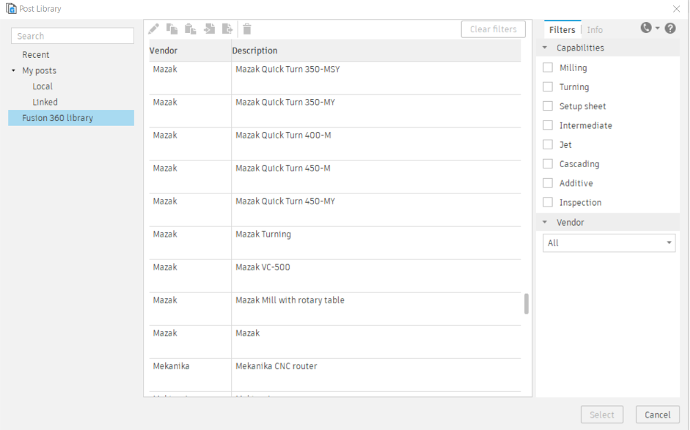The image size is (690, 430).
Task: Open dropdown arrow beside clock icon
Action: click(657, 28)
